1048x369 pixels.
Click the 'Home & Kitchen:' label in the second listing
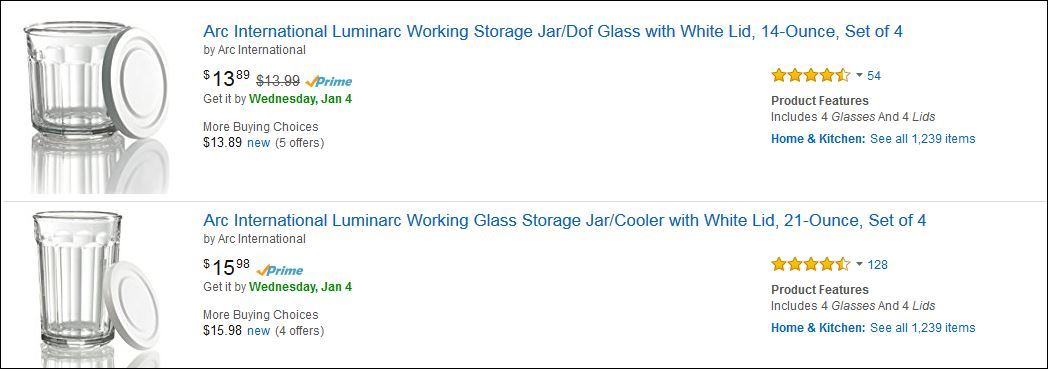point(818,328)
